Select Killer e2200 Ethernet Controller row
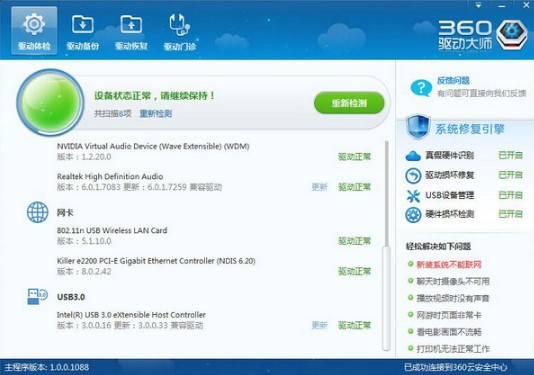Image resolution: width=534 pixels, height=375 pixels. pyautogui.click(x=214, y=266)
